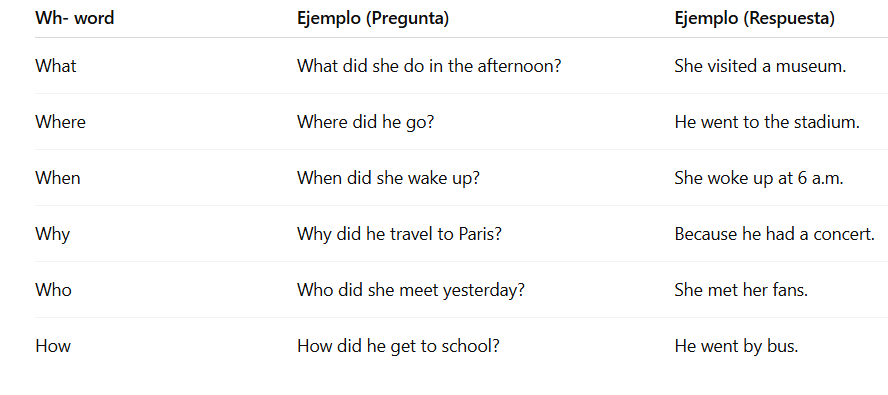
Task: Click the answer 'He went by bus.'
Action: tap(736, 346)
